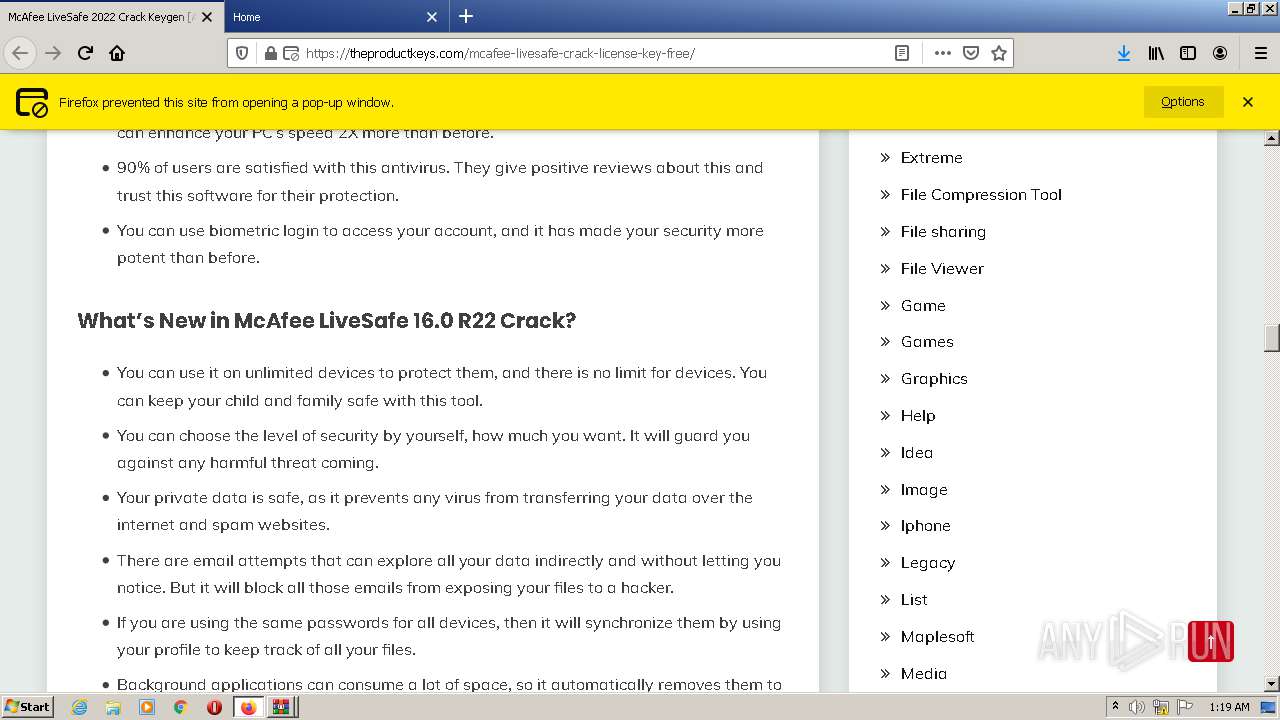Open the Iphone category link

pyautogui.click(x=926, y=526)
